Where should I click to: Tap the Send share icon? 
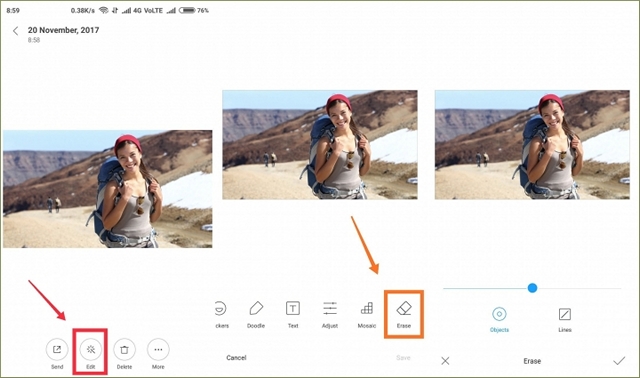(57, 350)
